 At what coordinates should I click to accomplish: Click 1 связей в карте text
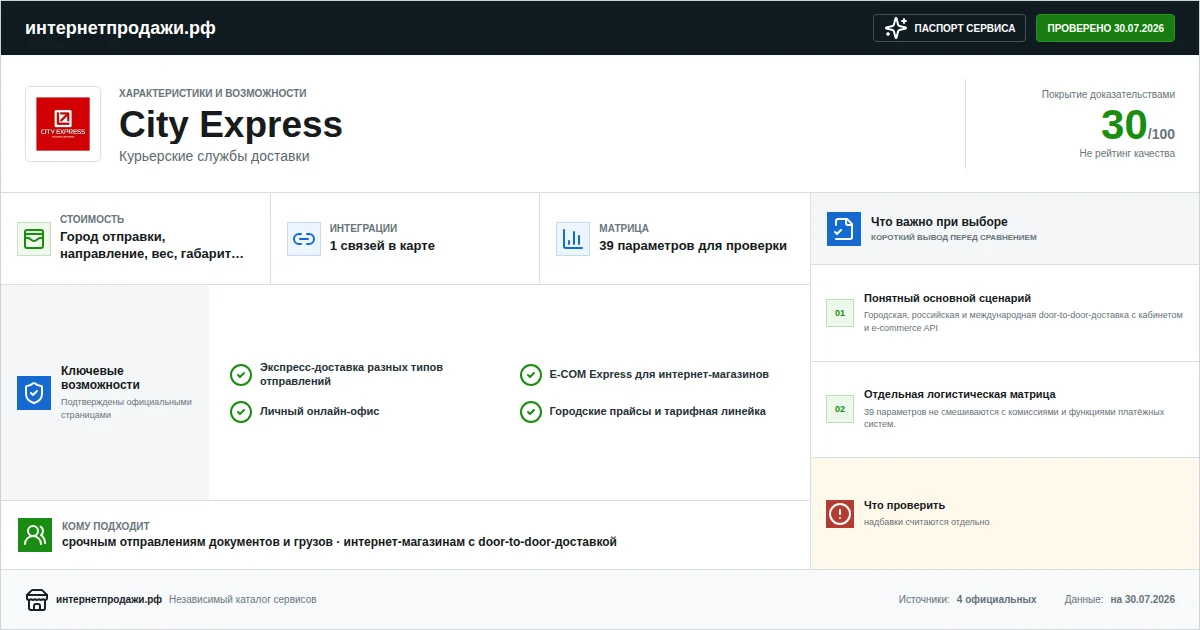click(382, 246)
